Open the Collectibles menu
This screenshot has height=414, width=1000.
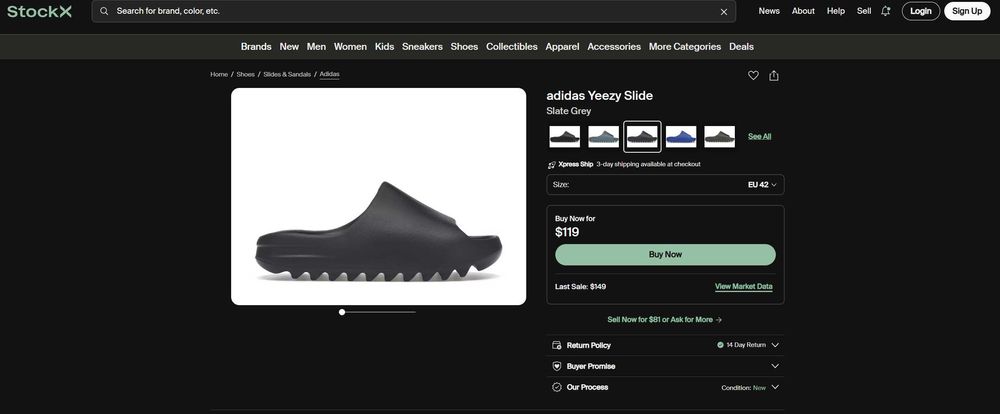point(512,47)
